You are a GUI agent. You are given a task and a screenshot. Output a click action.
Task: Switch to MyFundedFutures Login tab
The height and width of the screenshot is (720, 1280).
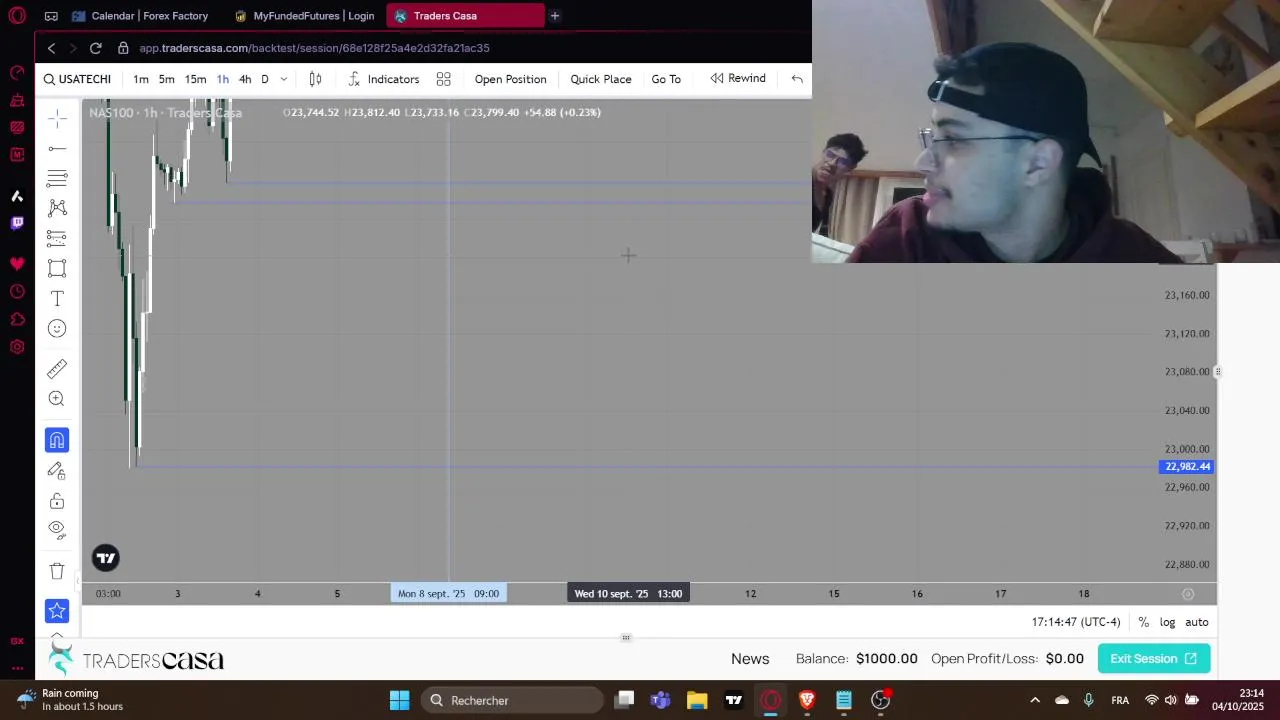(304, 16)
